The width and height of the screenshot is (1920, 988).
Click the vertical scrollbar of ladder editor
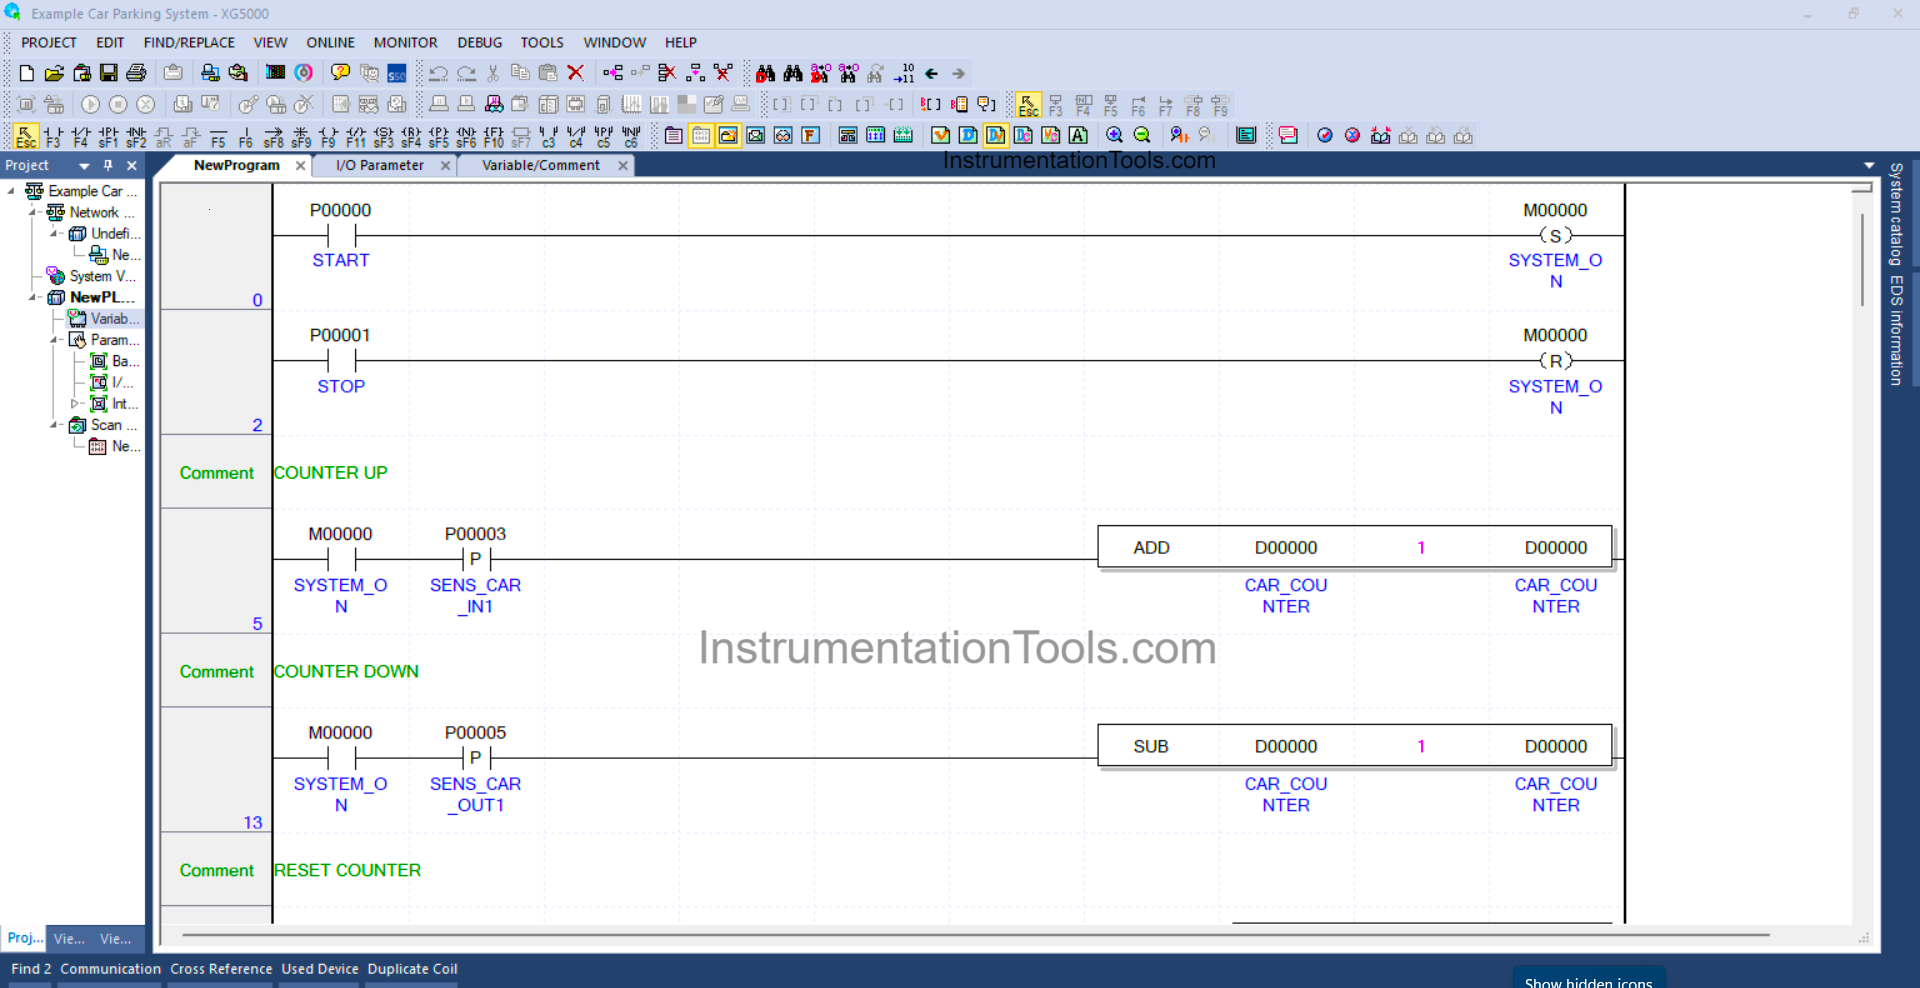[x=1862, y=260]
